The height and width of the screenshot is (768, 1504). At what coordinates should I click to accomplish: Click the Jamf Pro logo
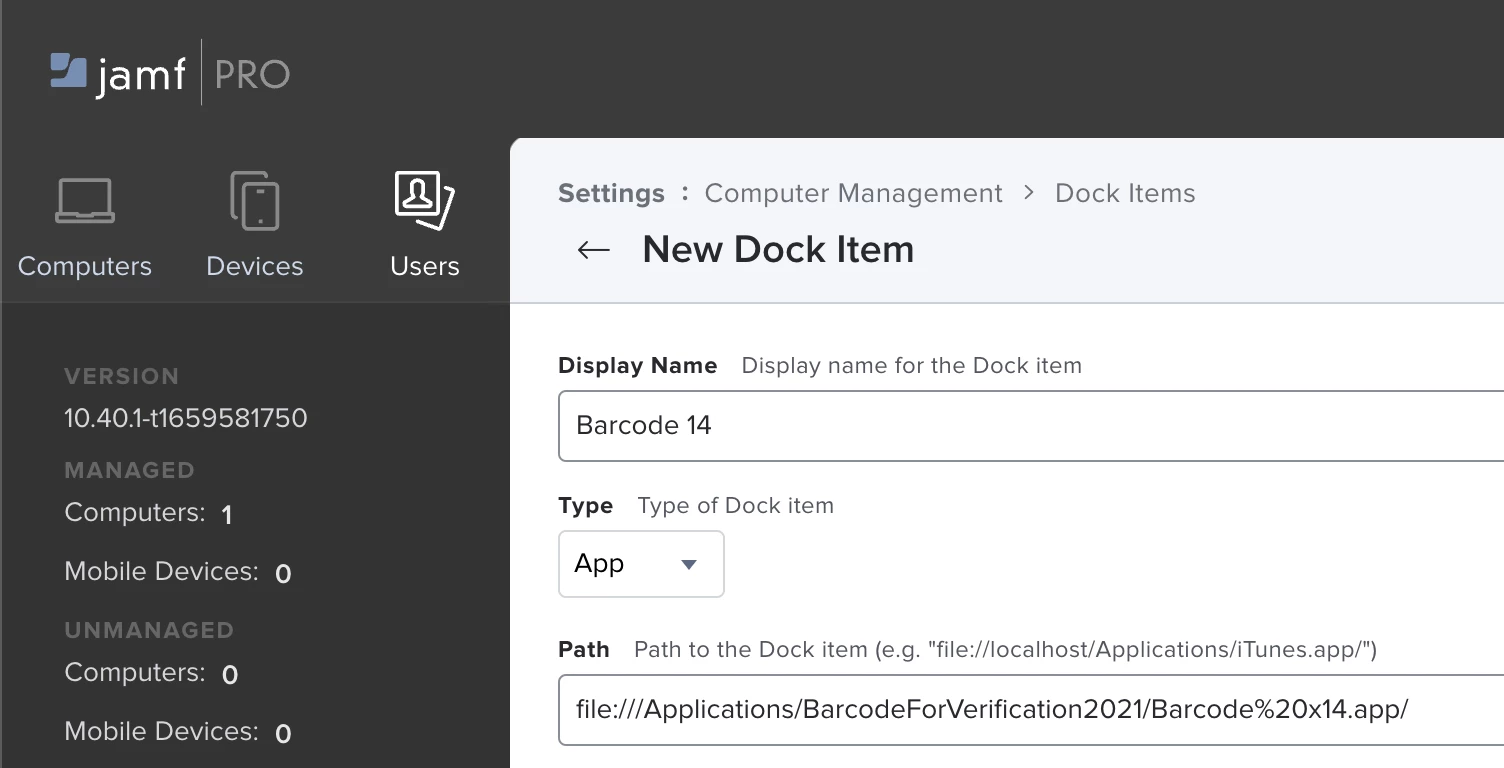(x=170, y=73)
